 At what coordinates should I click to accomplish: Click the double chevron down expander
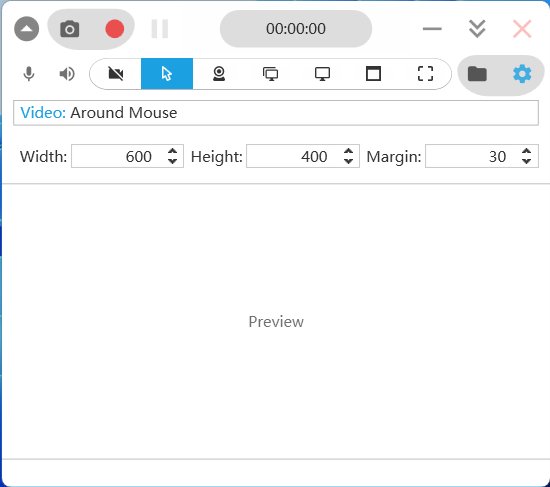point(477,29)
